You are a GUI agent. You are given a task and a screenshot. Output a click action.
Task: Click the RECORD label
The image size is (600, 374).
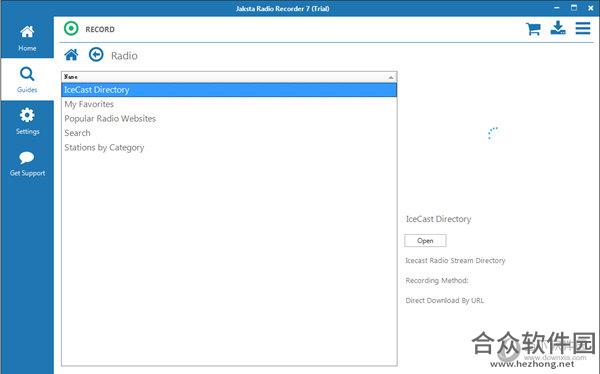100,29
